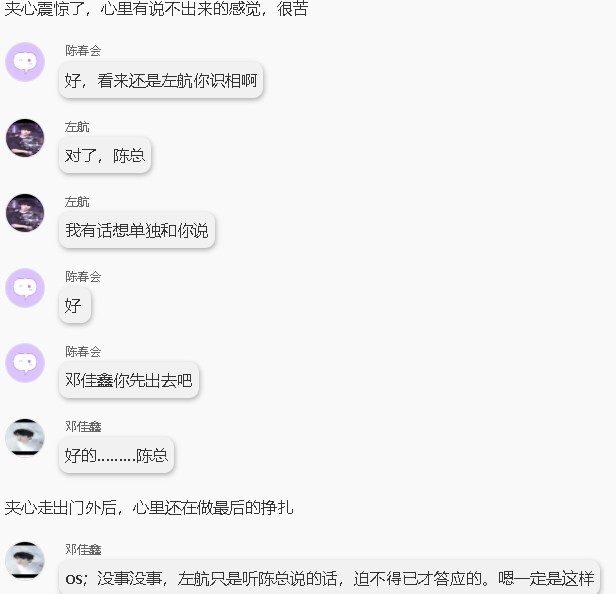This screenshot has width=616, height=594.
Task: Click the 陈春会 name above '邓佳鑫你先出去吧'
Action: tap(83, 352)
